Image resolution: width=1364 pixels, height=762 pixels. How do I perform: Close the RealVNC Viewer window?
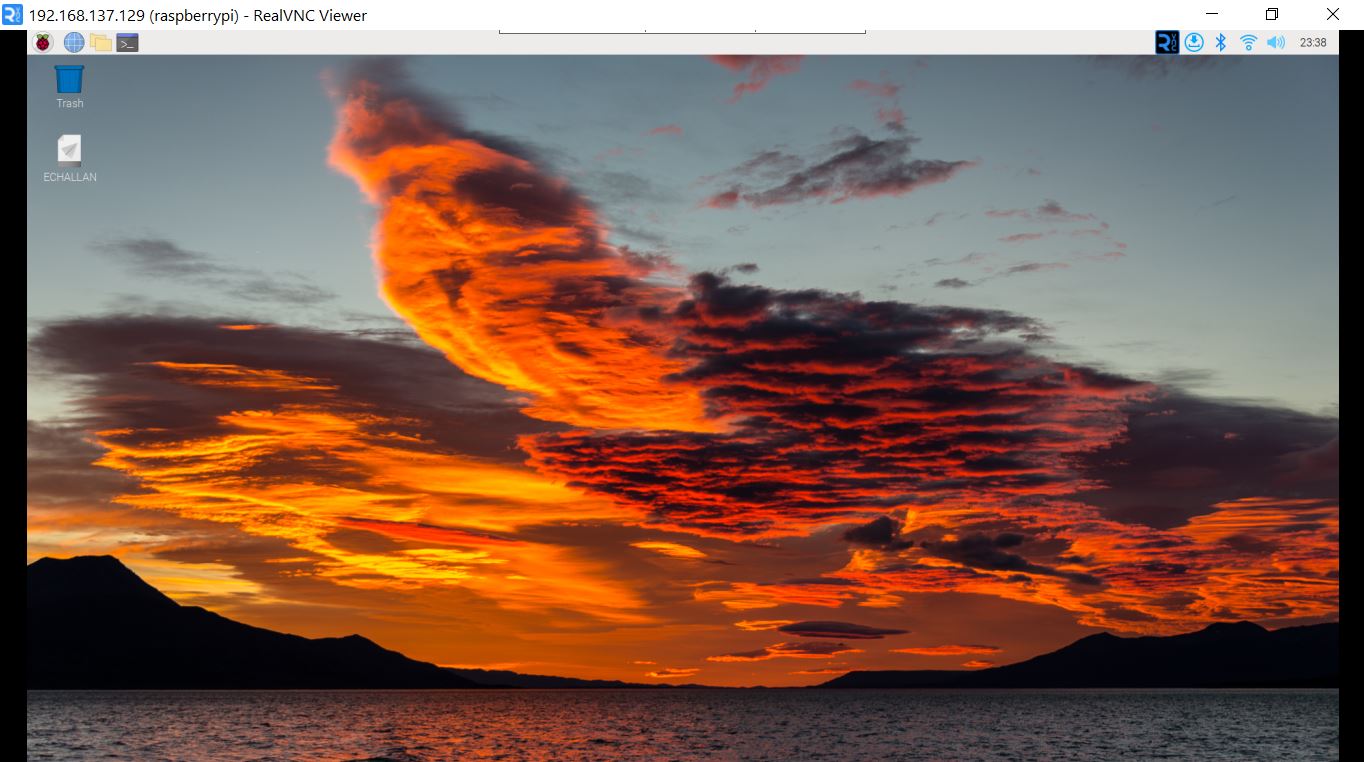click(x=1332, y=14)
